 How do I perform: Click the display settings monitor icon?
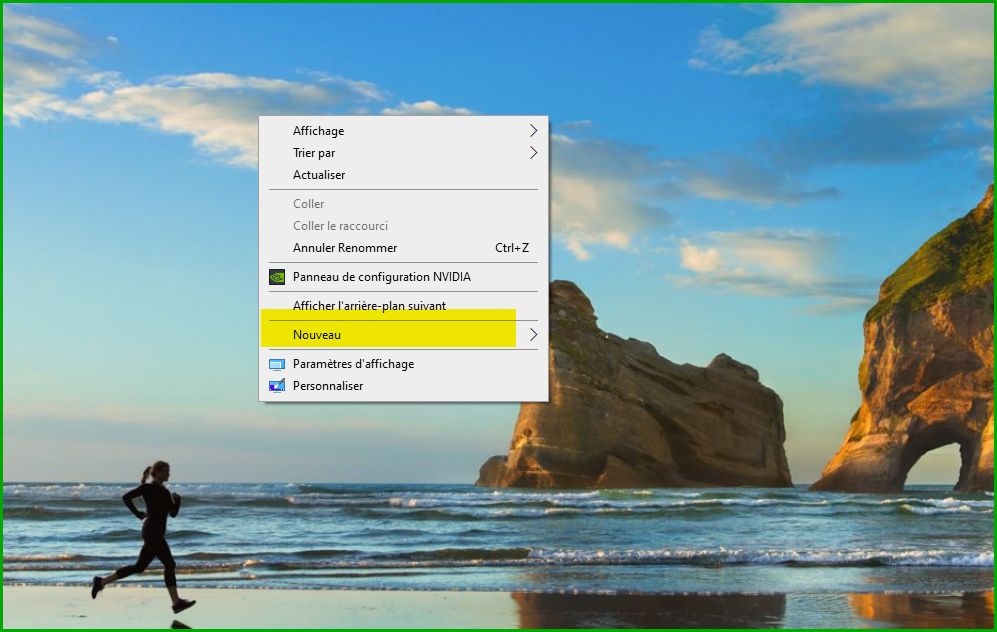coord(277,364)
